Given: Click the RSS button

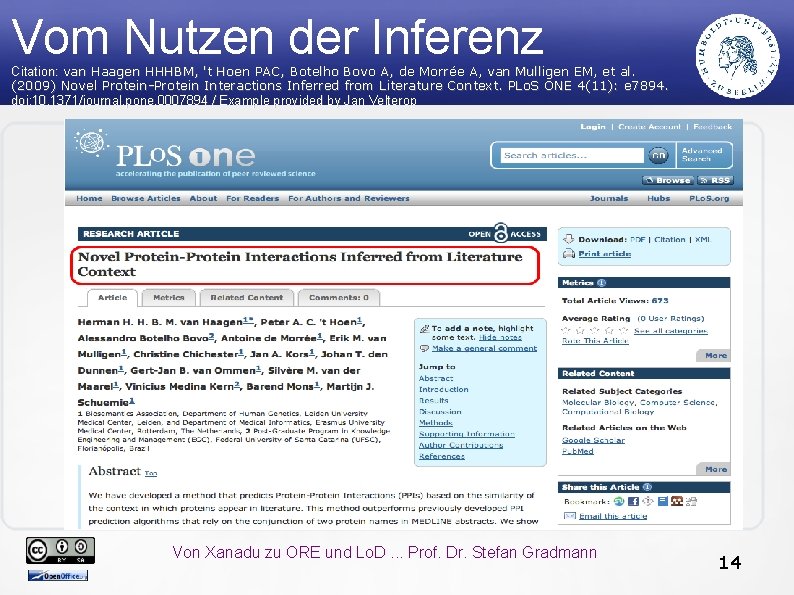Looking at the screenshot, I should click(x=715, y=180).
